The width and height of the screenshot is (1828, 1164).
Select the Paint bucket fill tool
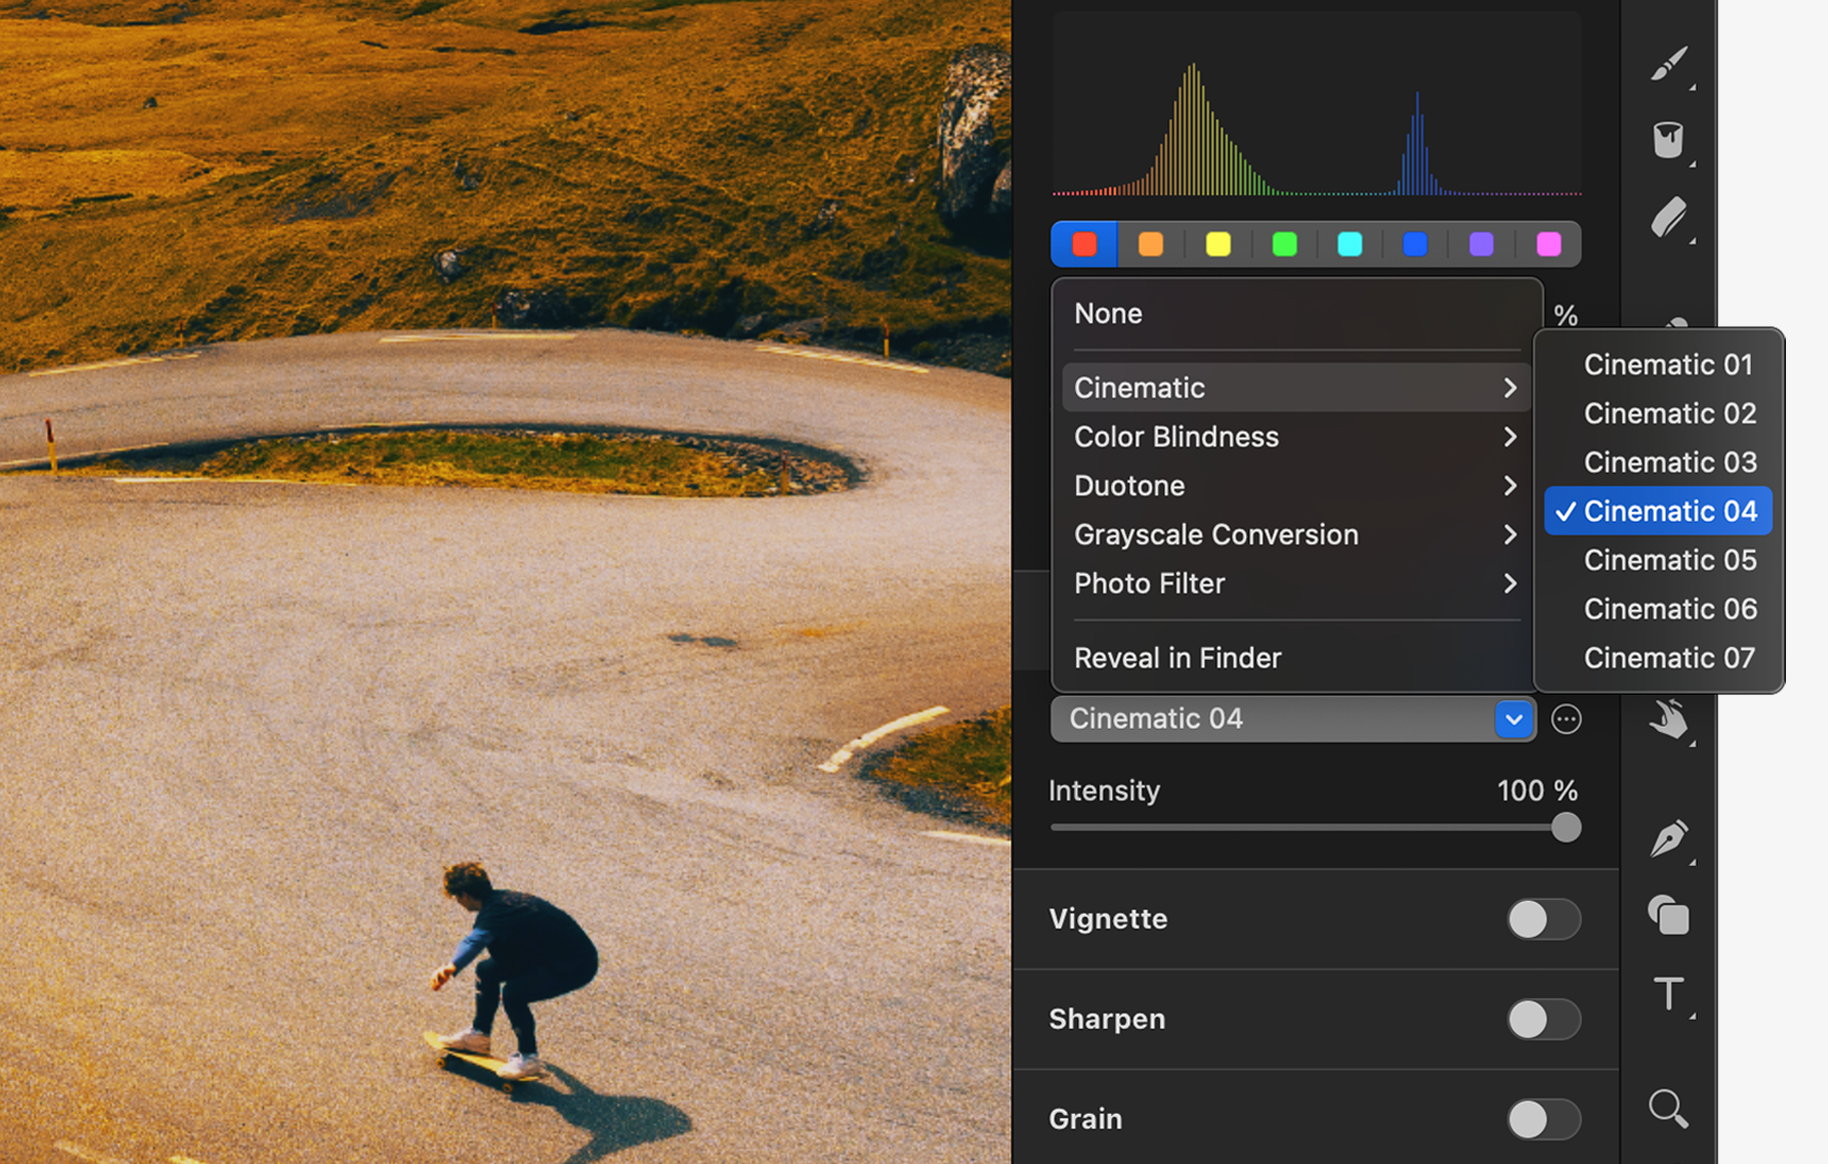(x=1668, y=140)
